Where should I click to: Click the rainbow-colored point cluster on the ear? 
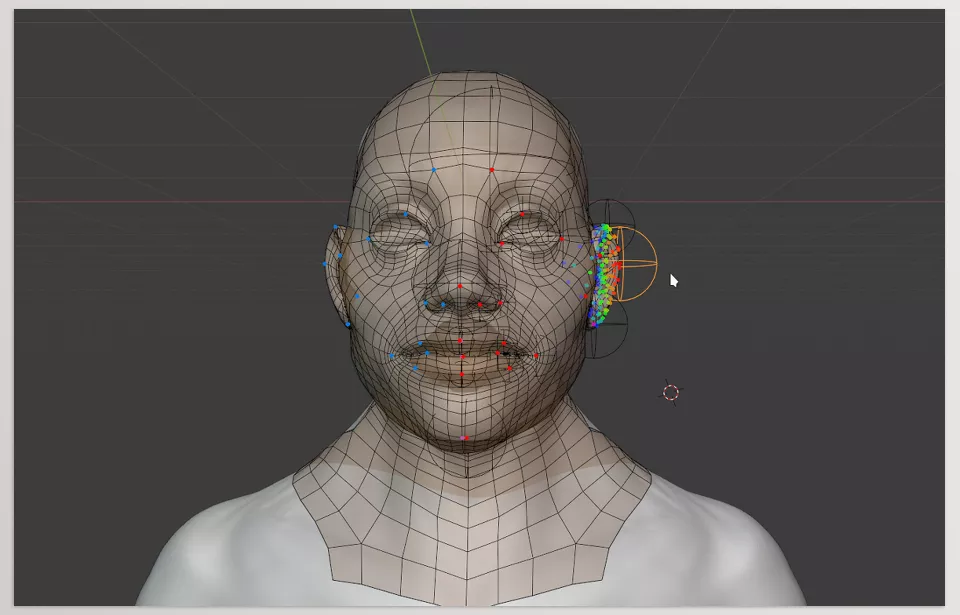pyautogui.click(x=604, y=274)
